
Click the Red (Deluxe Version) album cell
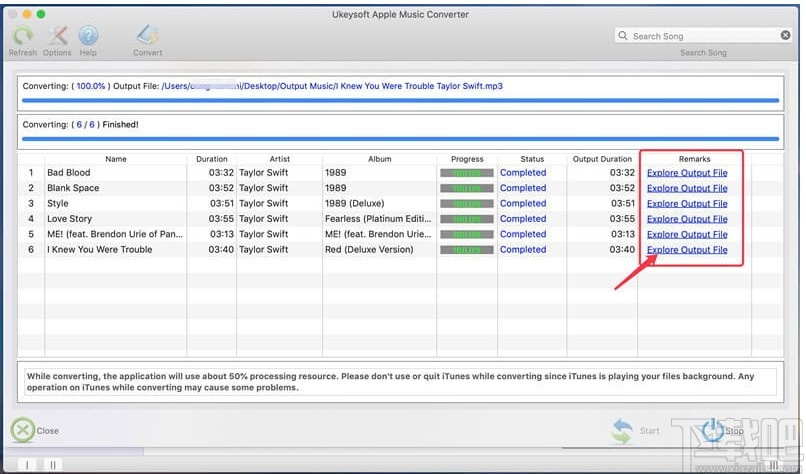point(369,250)
